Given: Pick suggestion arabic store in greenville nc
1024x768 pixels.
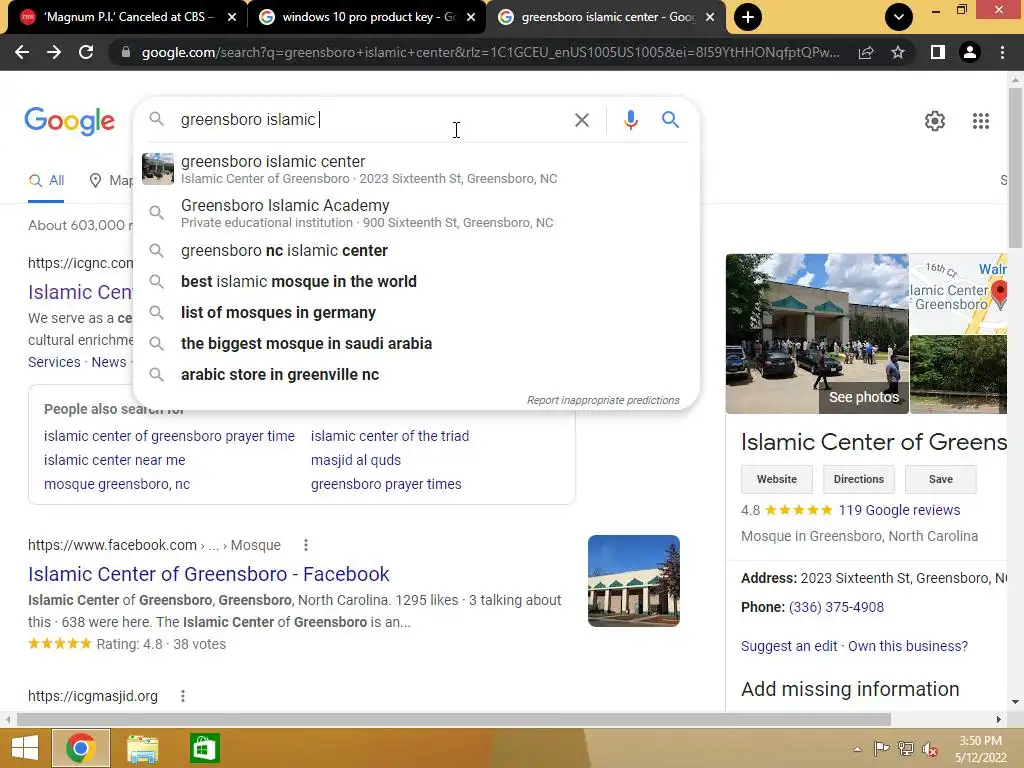Looking at the screenshot, I should [417, 375].
